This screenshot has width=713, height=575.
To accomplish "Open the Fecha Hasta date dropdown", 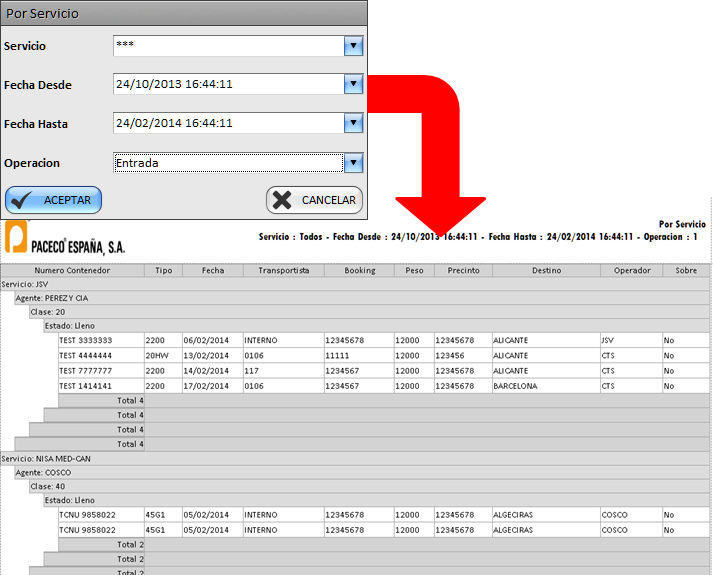I will click(x=352, y=123).
